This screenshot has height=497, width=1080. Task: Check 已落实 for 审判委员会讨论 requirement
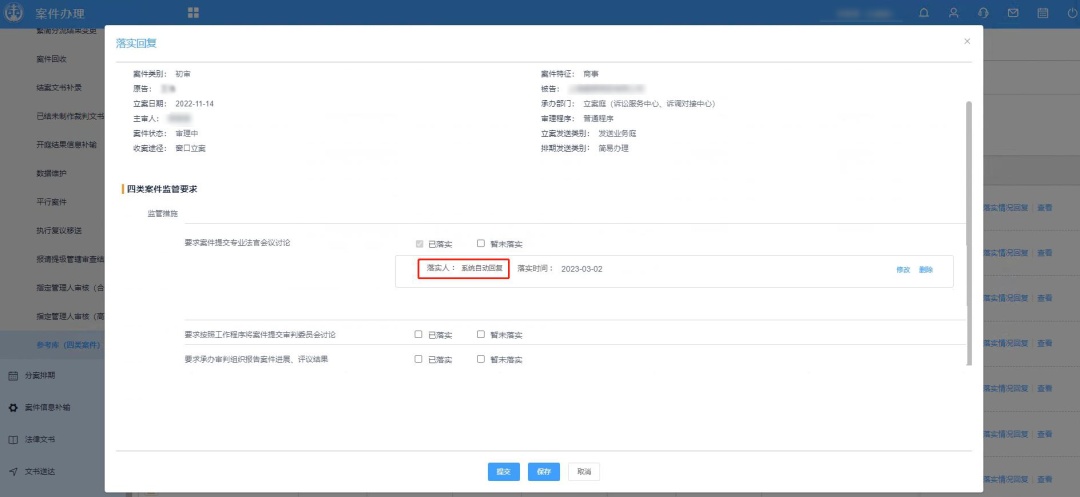(x=419, y=335)
